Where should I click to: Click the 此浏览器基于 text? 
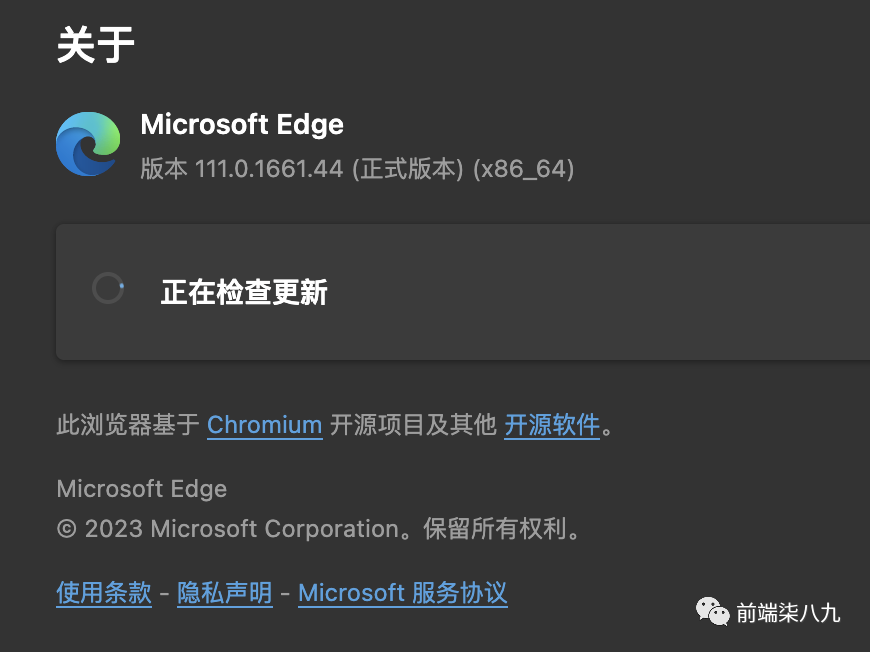(128, 425)
